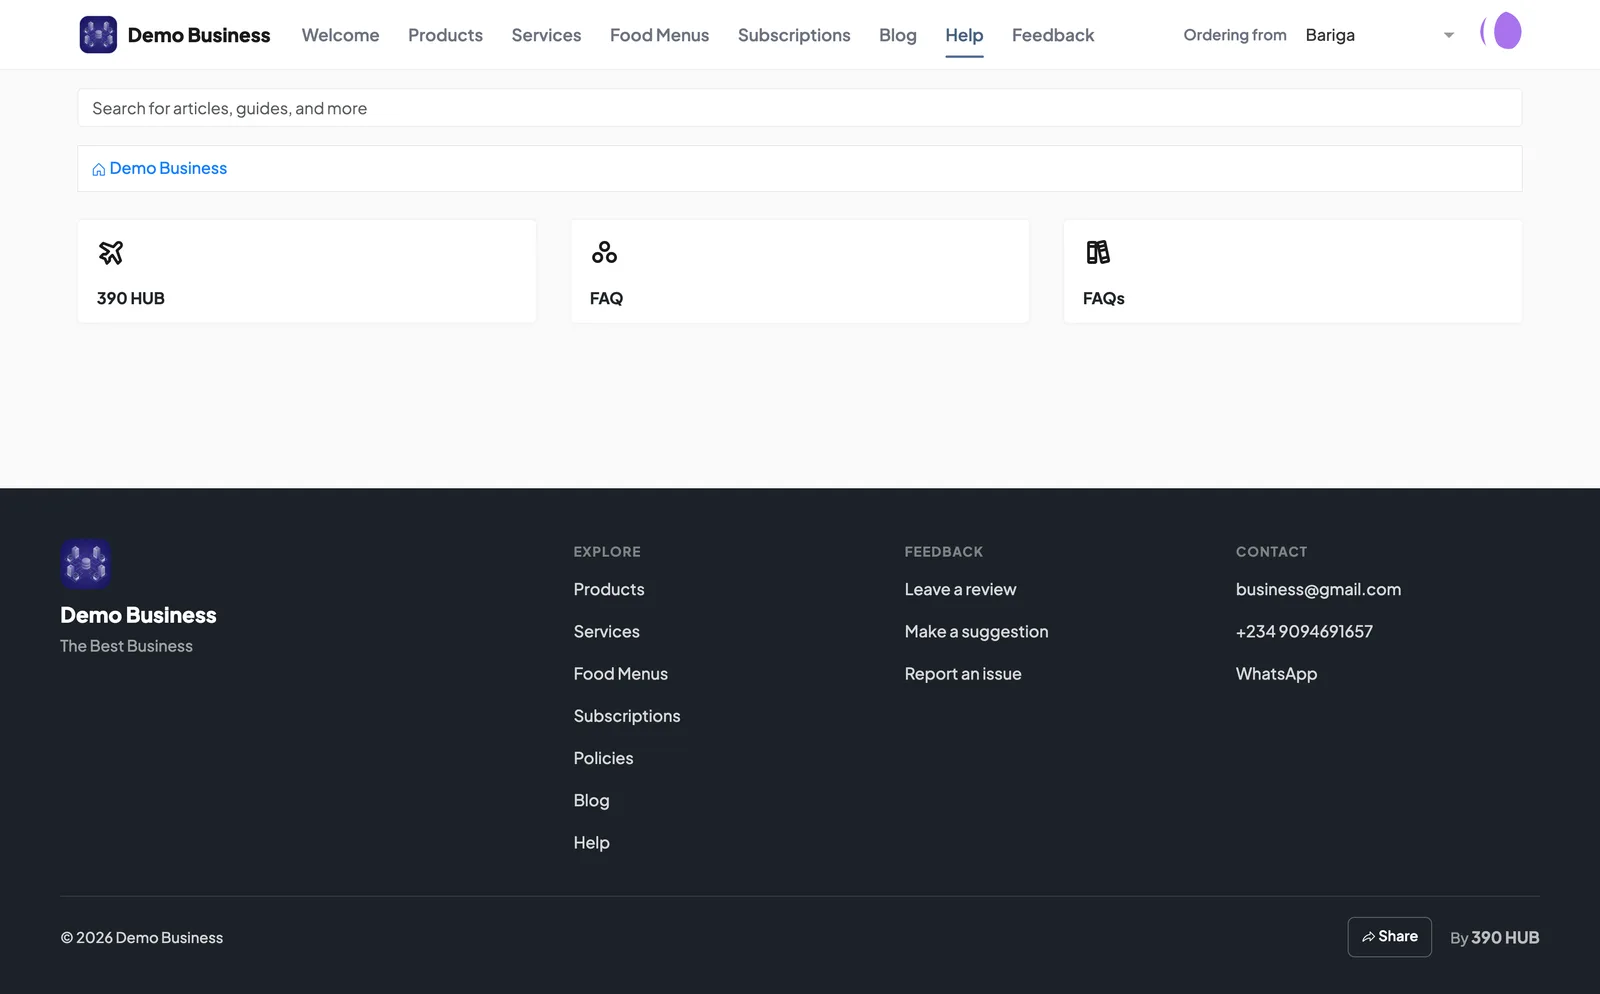Click the Share button in footer
This screenshot has width=1600, height=994.
1390,937
